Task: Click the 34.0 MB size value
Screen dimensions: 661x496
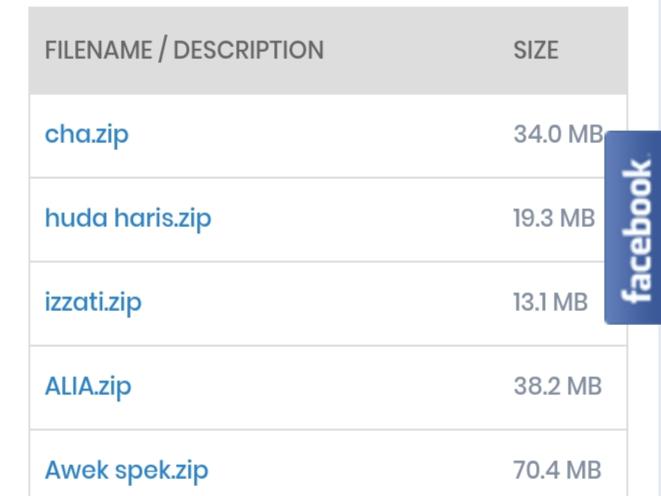Action: coord(556,134)
